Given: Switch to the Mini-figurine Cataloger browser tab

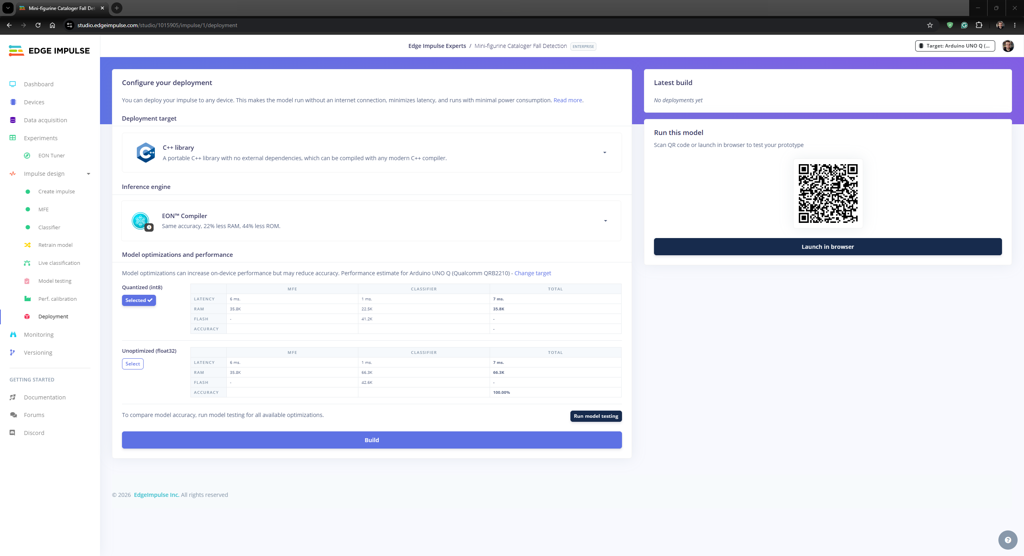Looking at the screenshot, I should coord(61,8).
